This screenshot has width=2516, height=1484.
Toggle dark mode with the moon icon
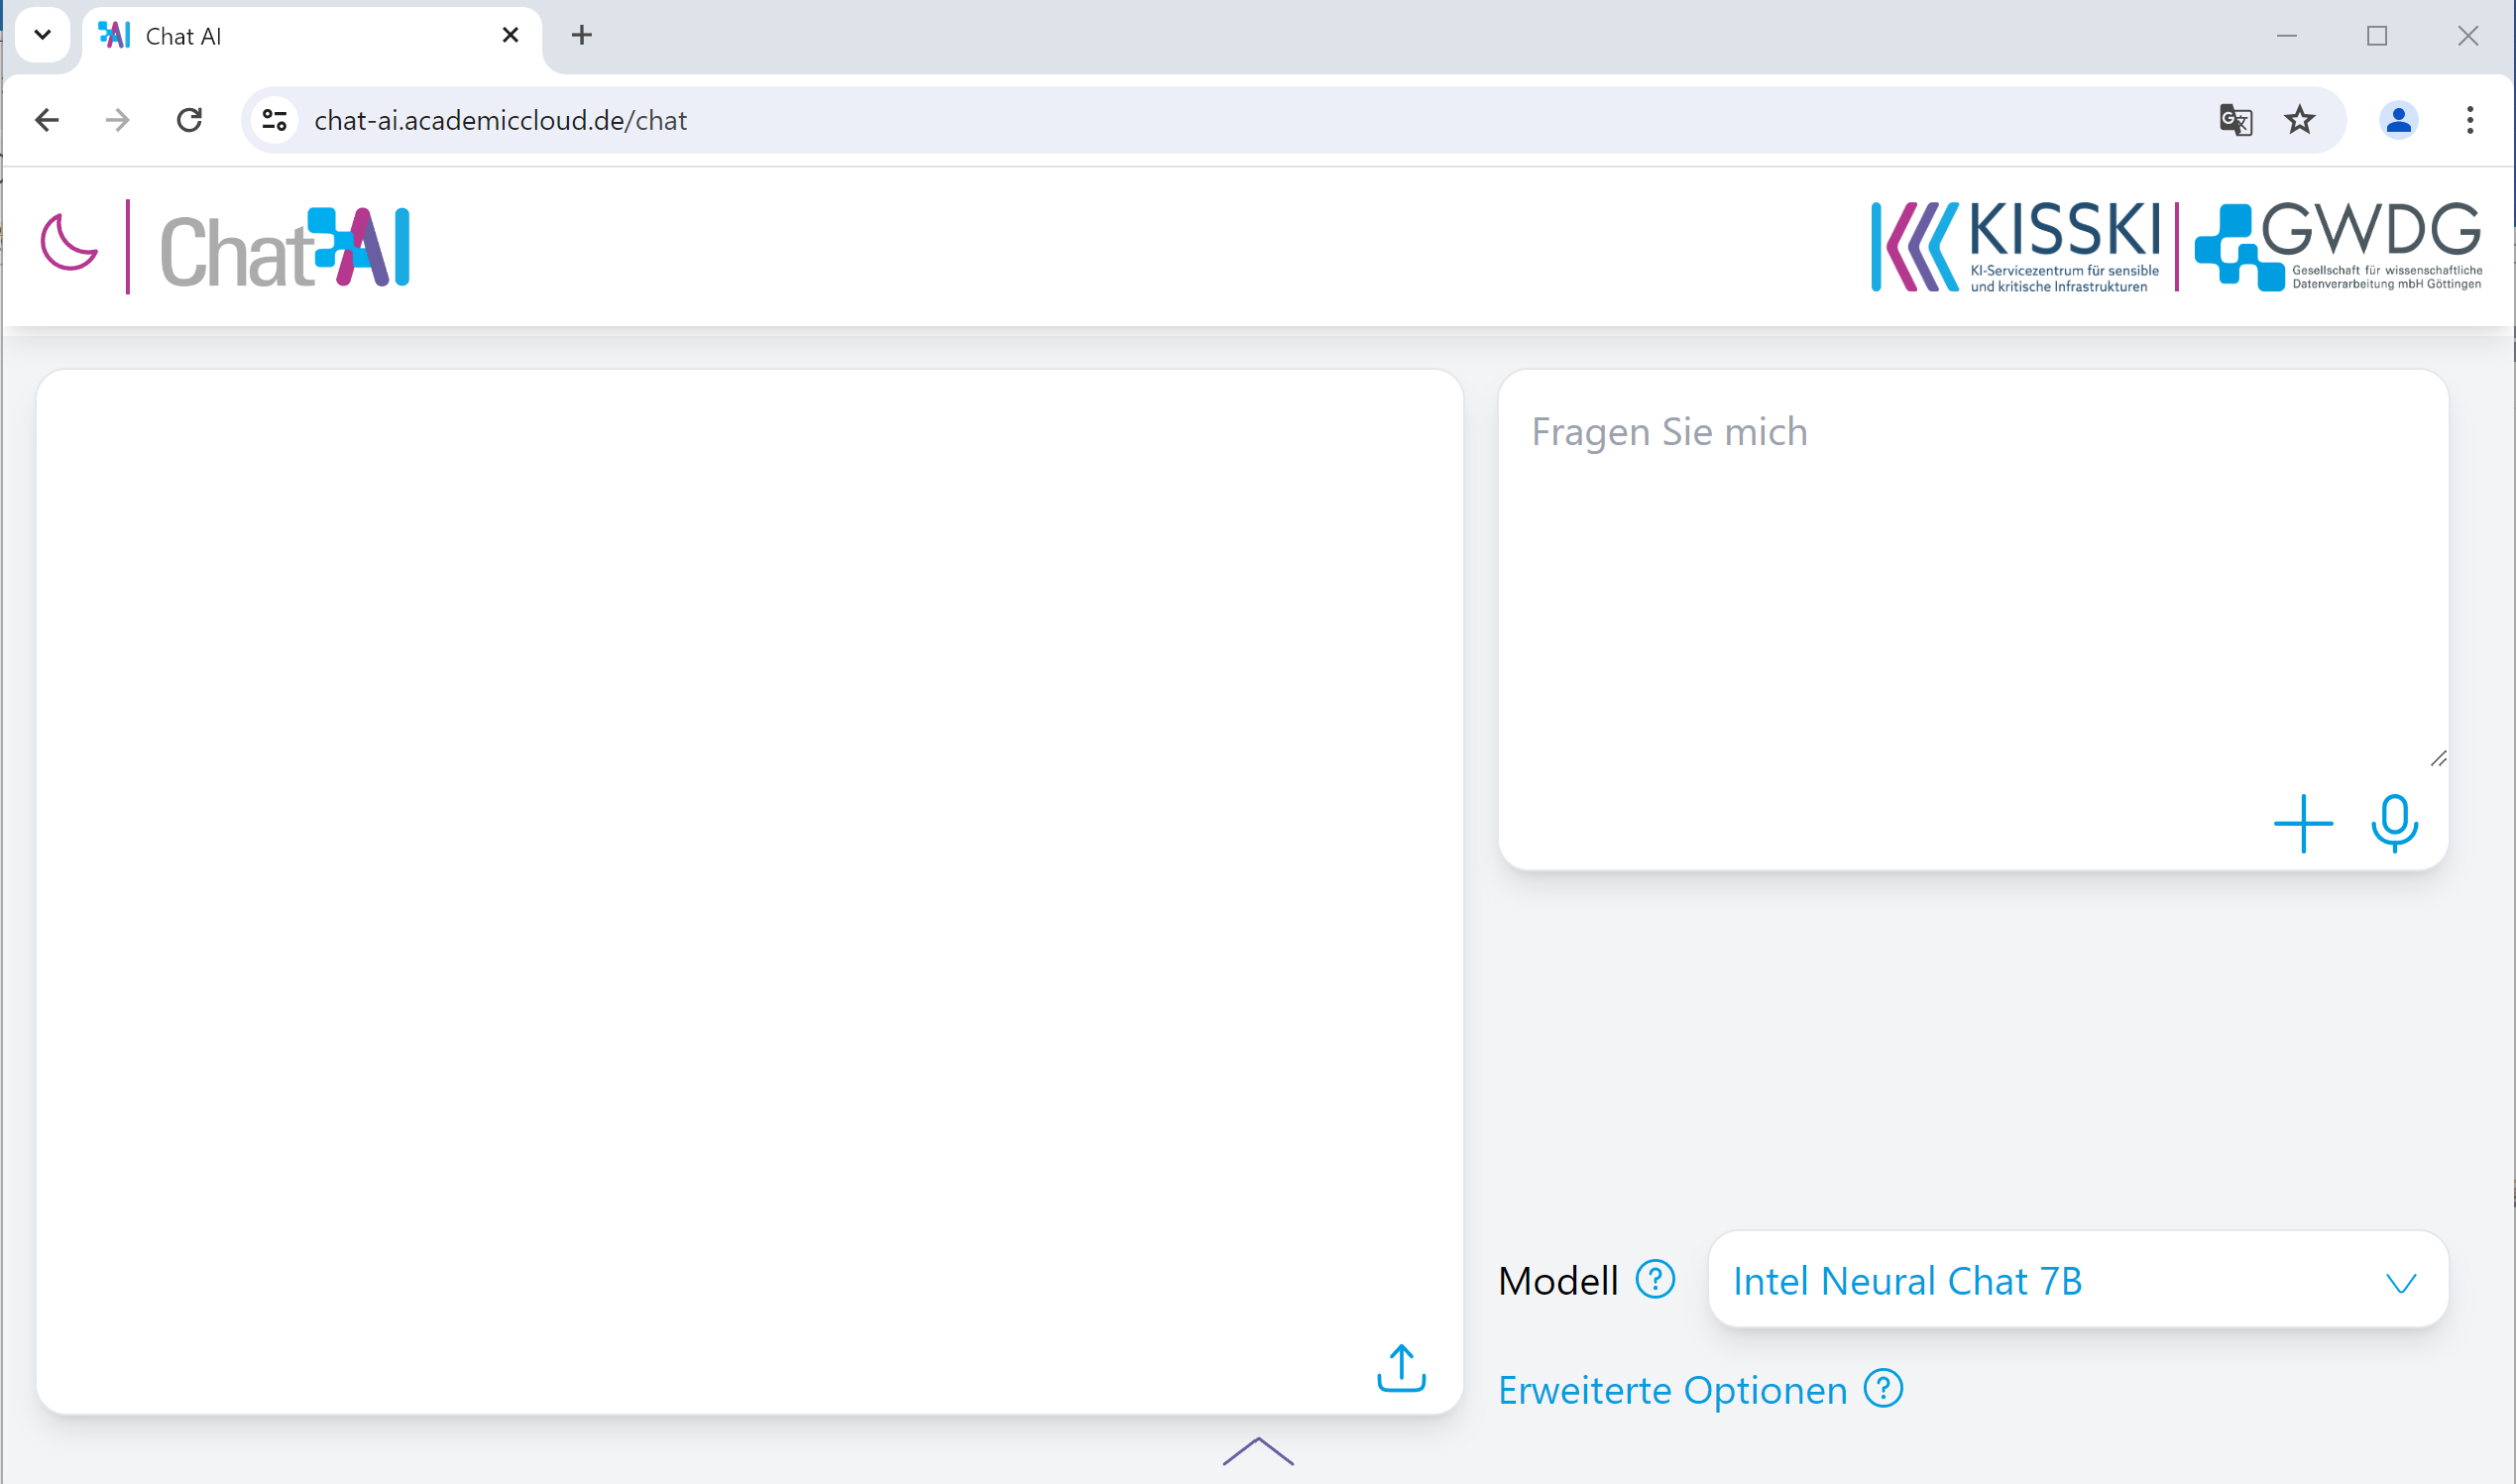pos(68,243)
